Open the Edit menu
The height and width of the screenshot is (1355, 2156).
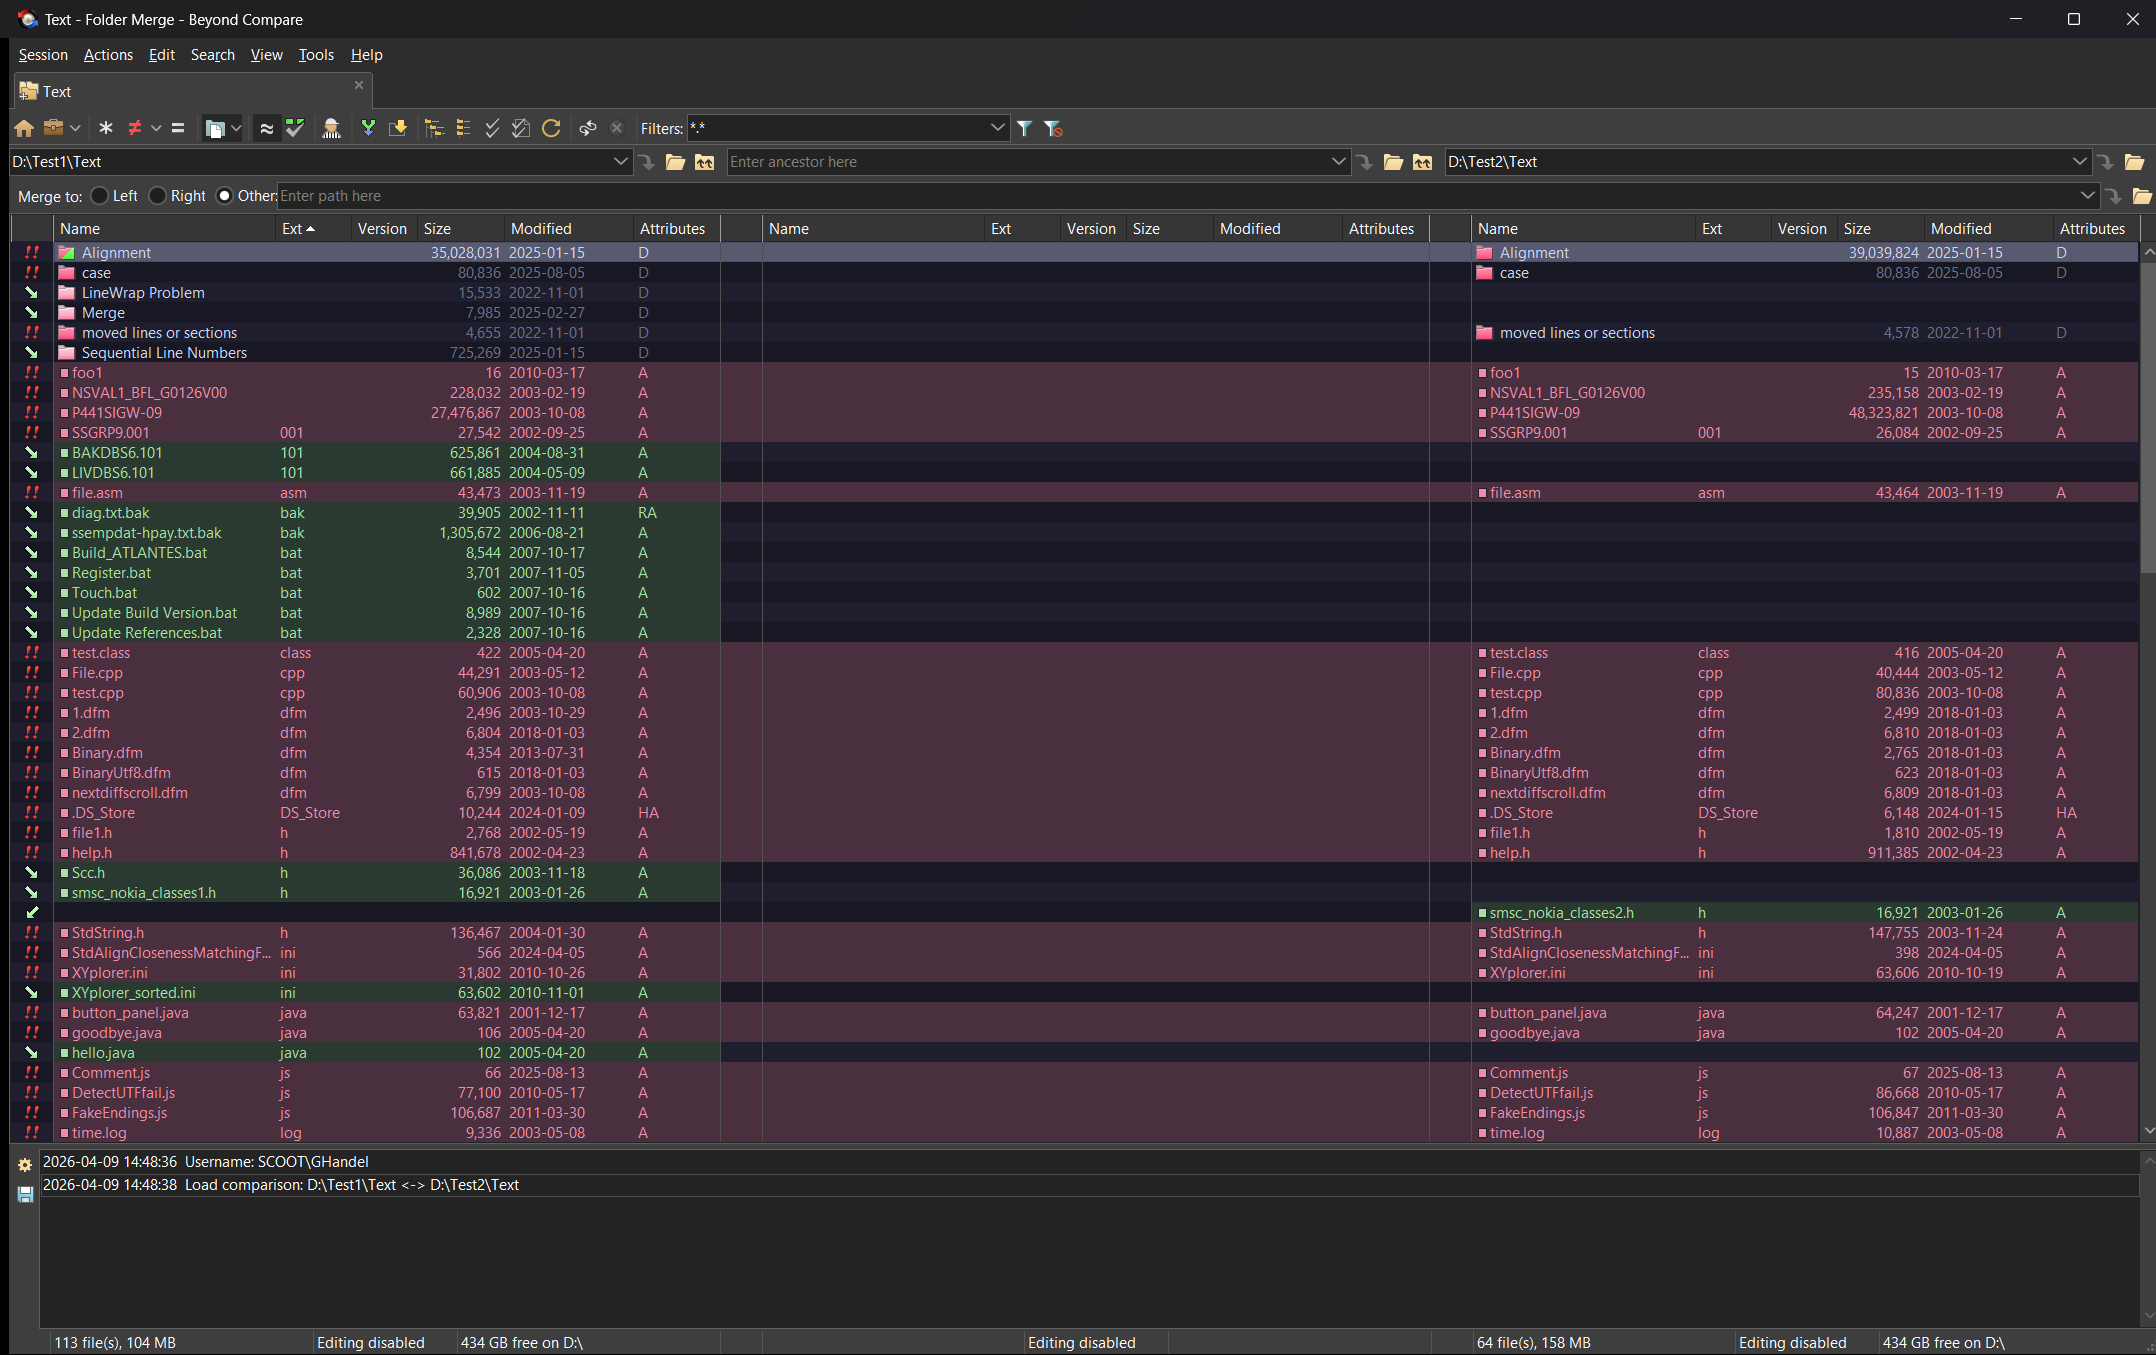pyautogui.click(x=161, y=55)
